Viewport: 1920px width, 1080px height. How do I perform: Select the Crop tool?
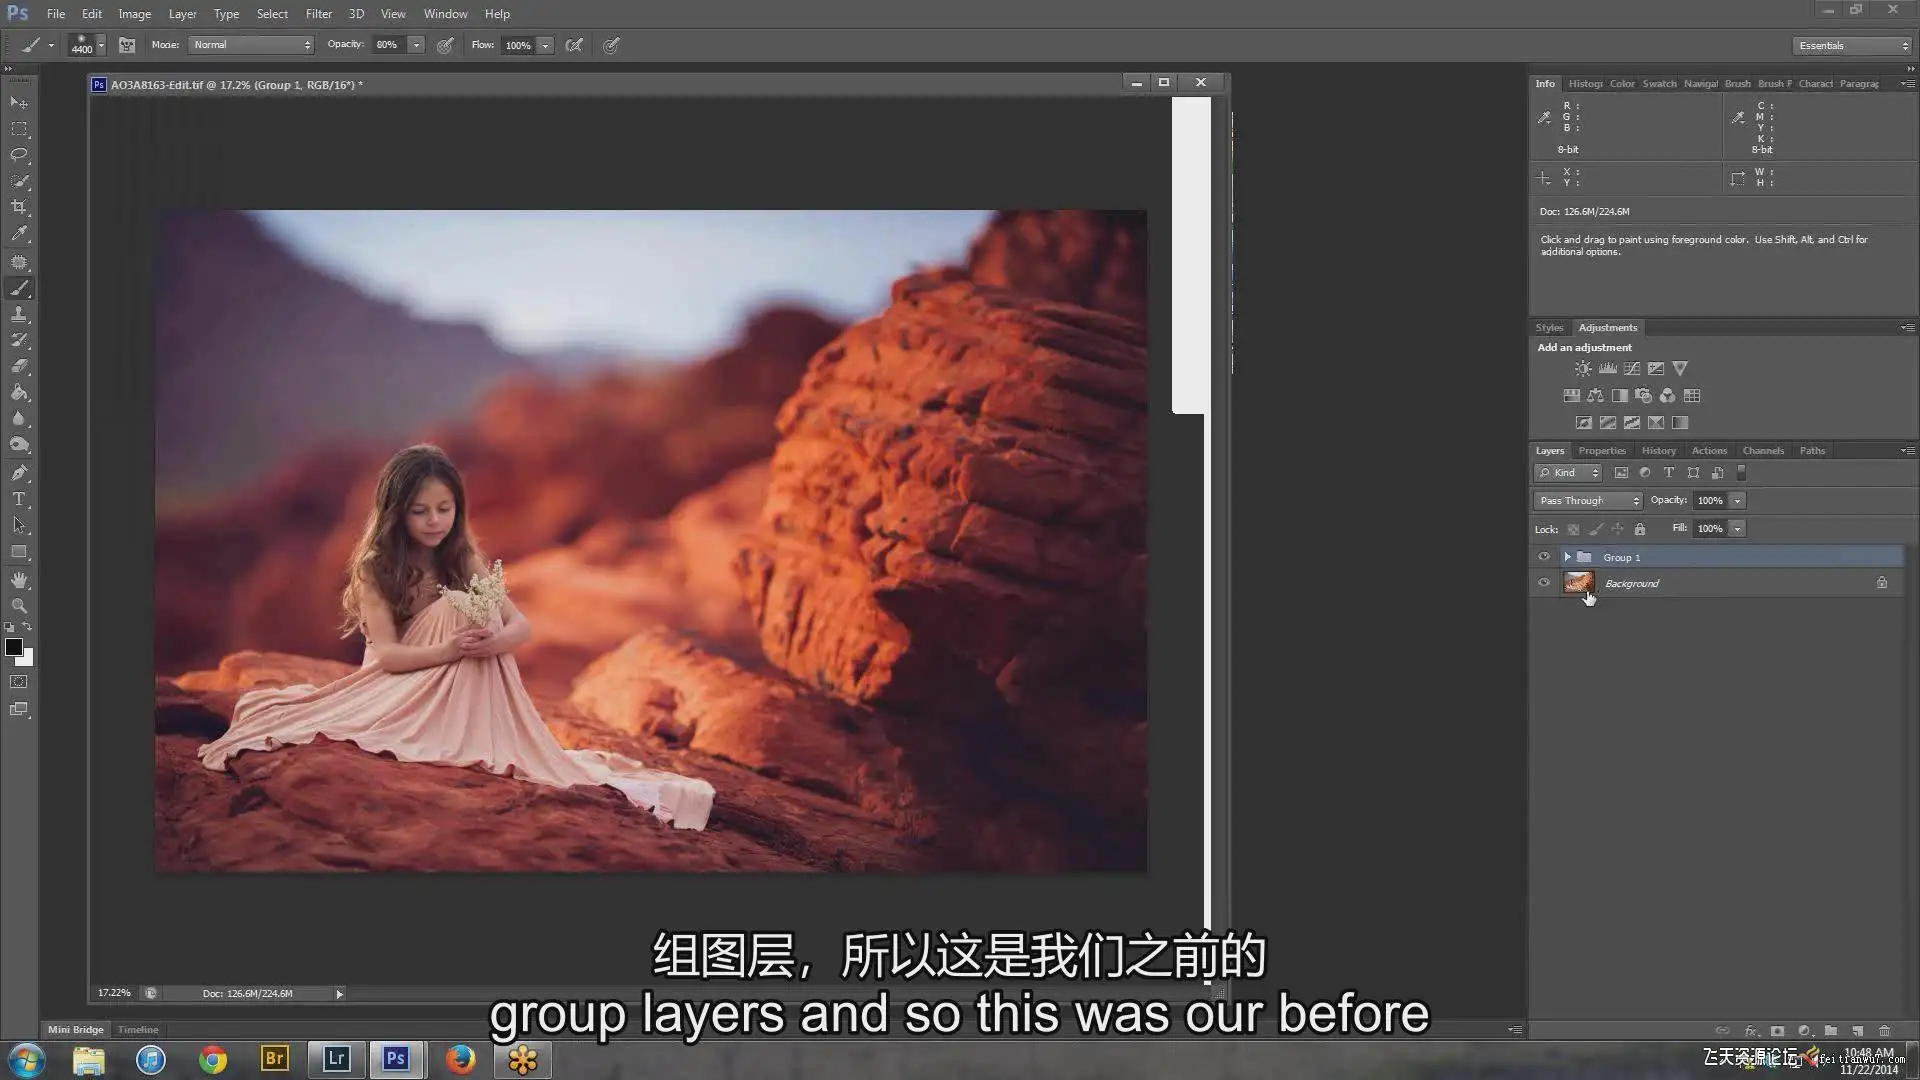tap(19, 207)
